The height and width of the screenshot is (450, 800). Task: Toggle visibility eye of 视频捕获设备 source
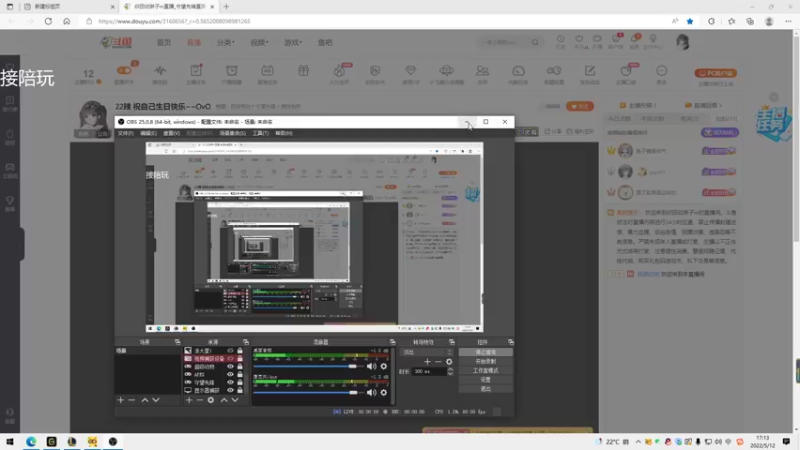[x=230, y=359]
